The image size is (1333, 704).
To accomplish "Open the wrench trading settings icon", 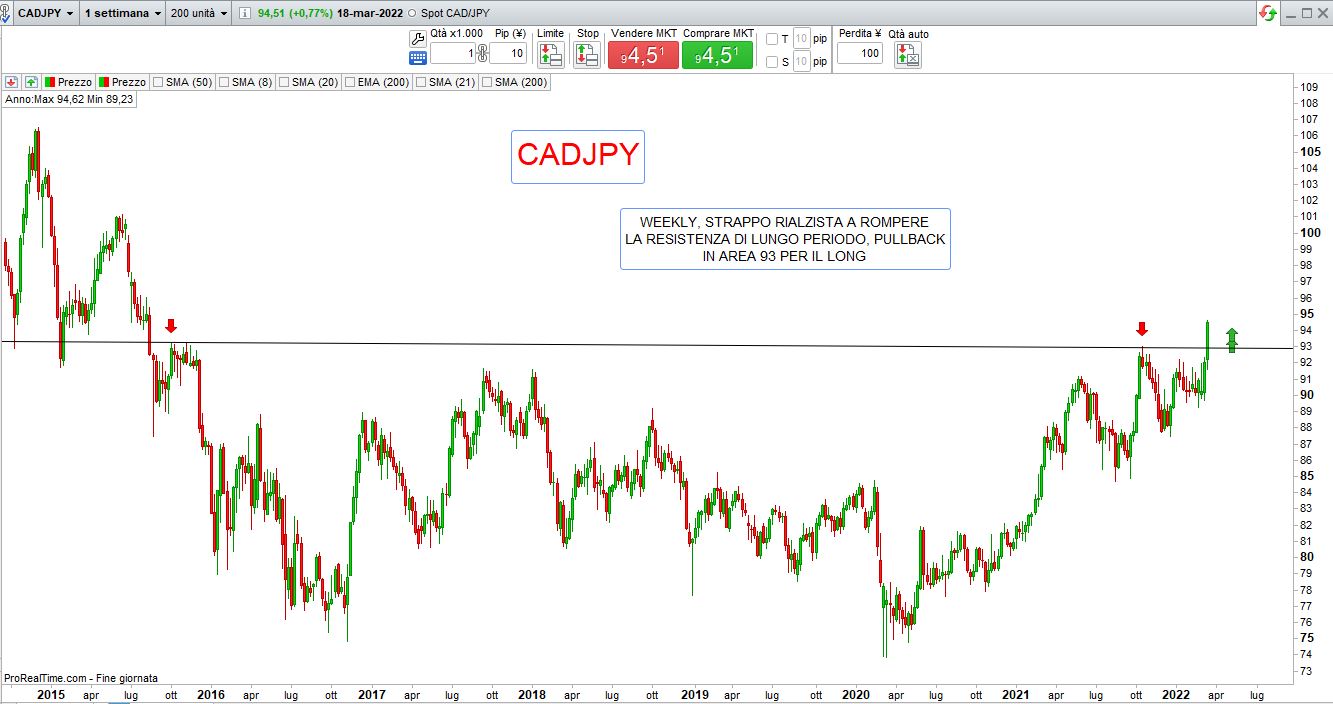I will (418, 37).
